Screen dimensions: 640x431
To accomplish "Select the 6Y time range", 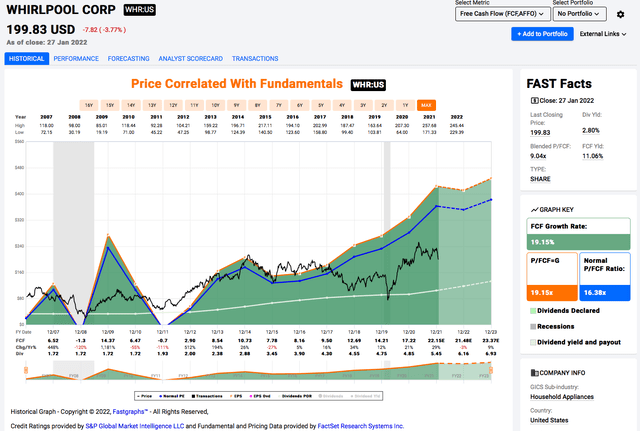I will (x=300, y=105).
